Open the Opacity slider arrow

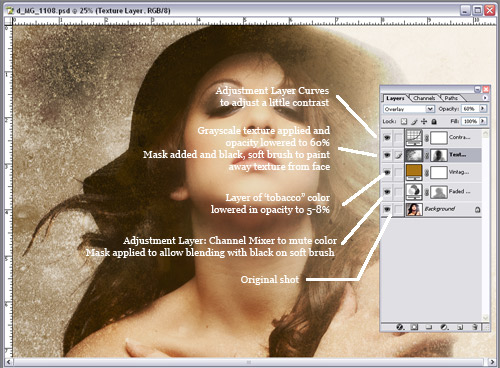pos(482,109)
